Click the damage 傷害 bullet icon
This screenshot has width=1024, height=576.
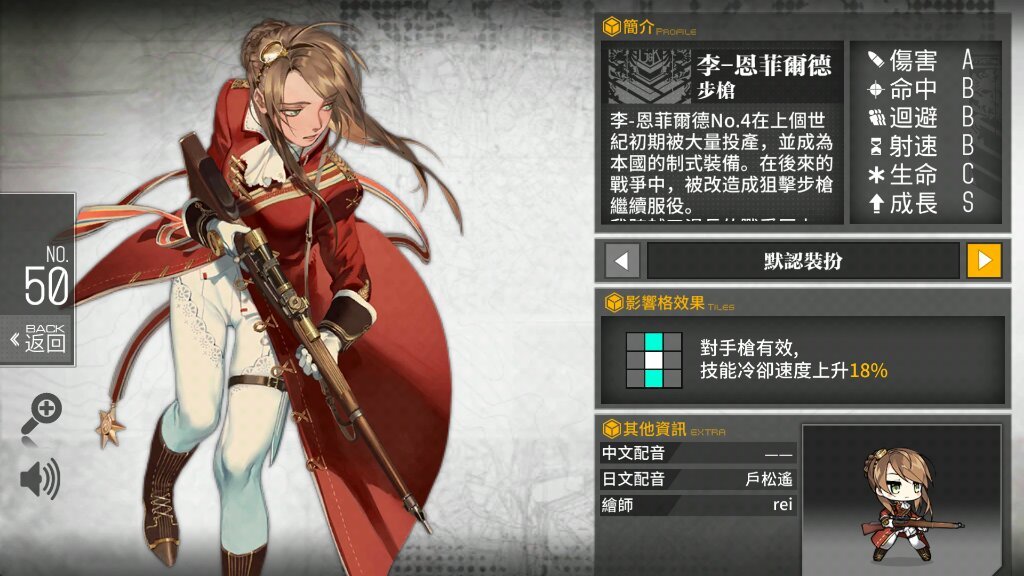(x=876, y=60)
